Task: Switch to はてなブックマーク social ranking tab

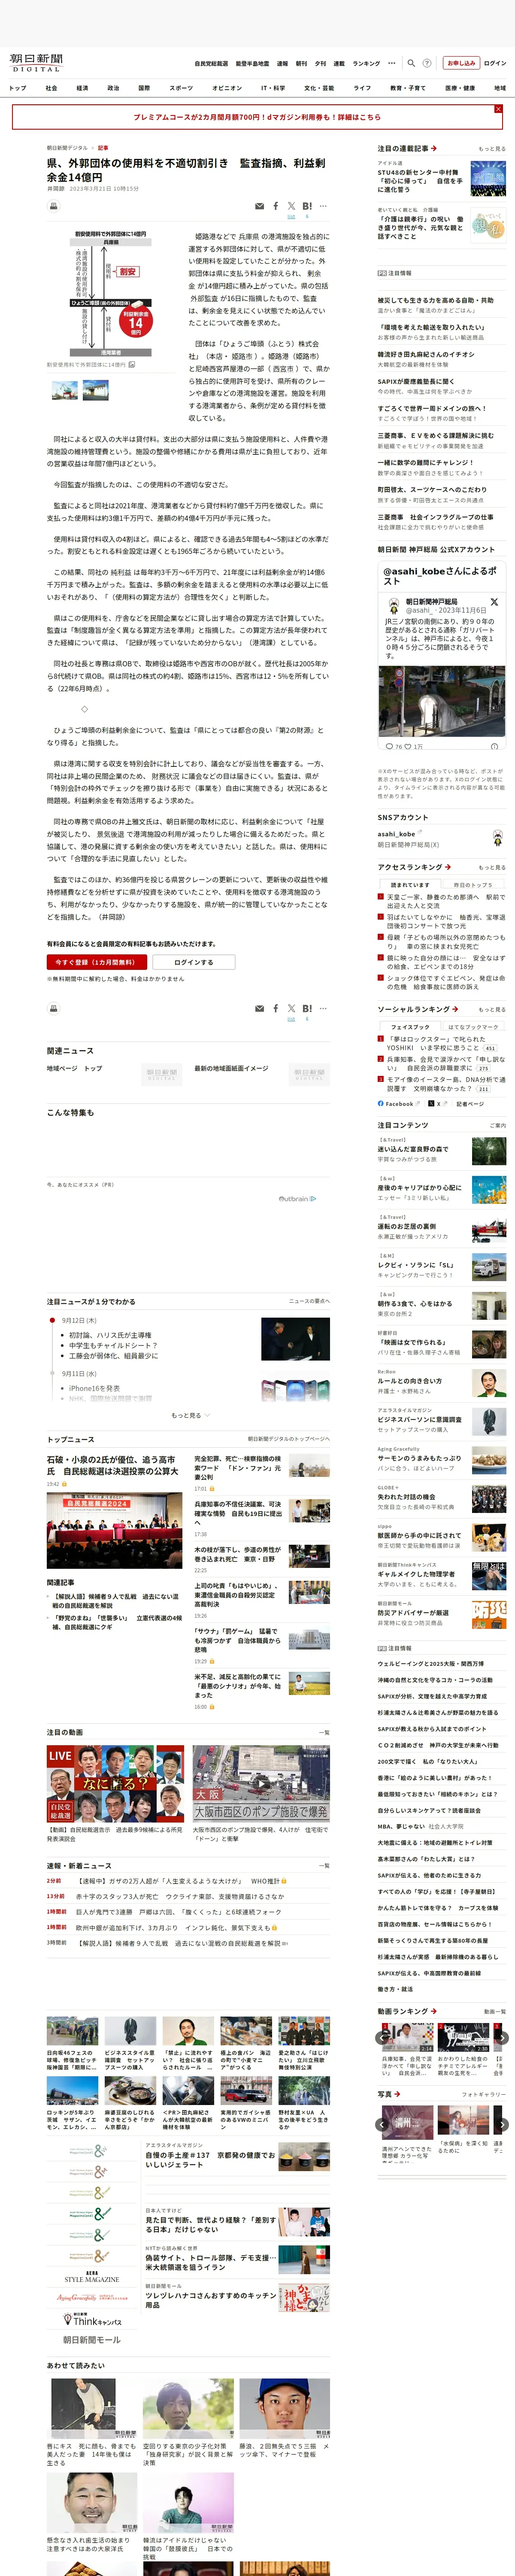Action: [473, 1027]
